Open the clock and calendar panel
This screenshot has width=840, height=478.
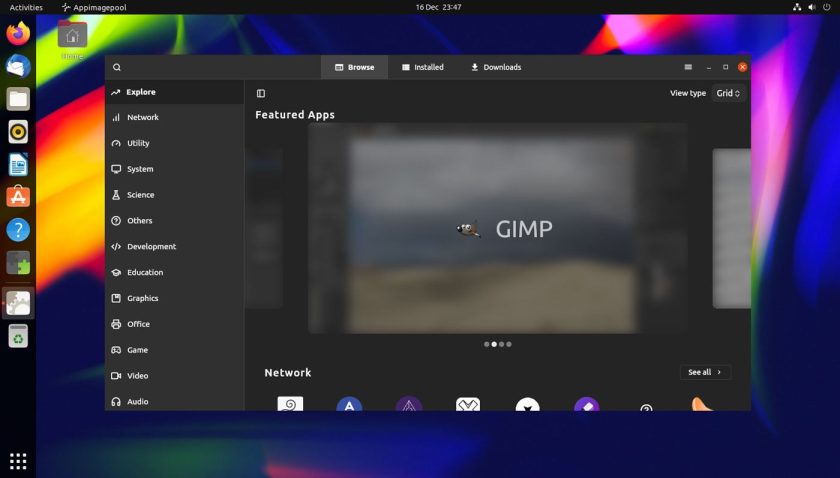pyautogui.click(x=438, y=7)
